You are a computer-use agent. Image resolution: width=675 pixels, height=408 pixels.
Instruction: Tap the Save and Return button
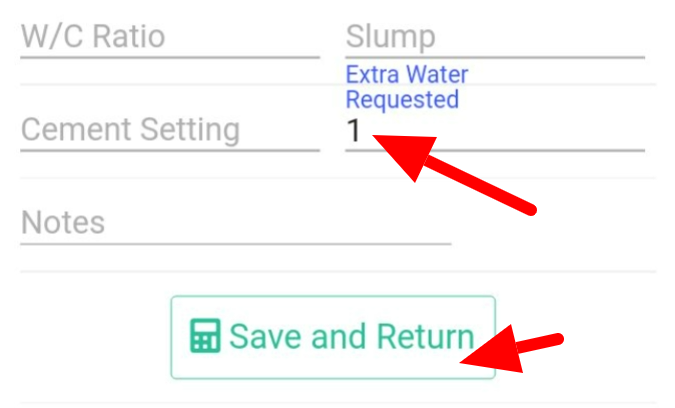333,337
